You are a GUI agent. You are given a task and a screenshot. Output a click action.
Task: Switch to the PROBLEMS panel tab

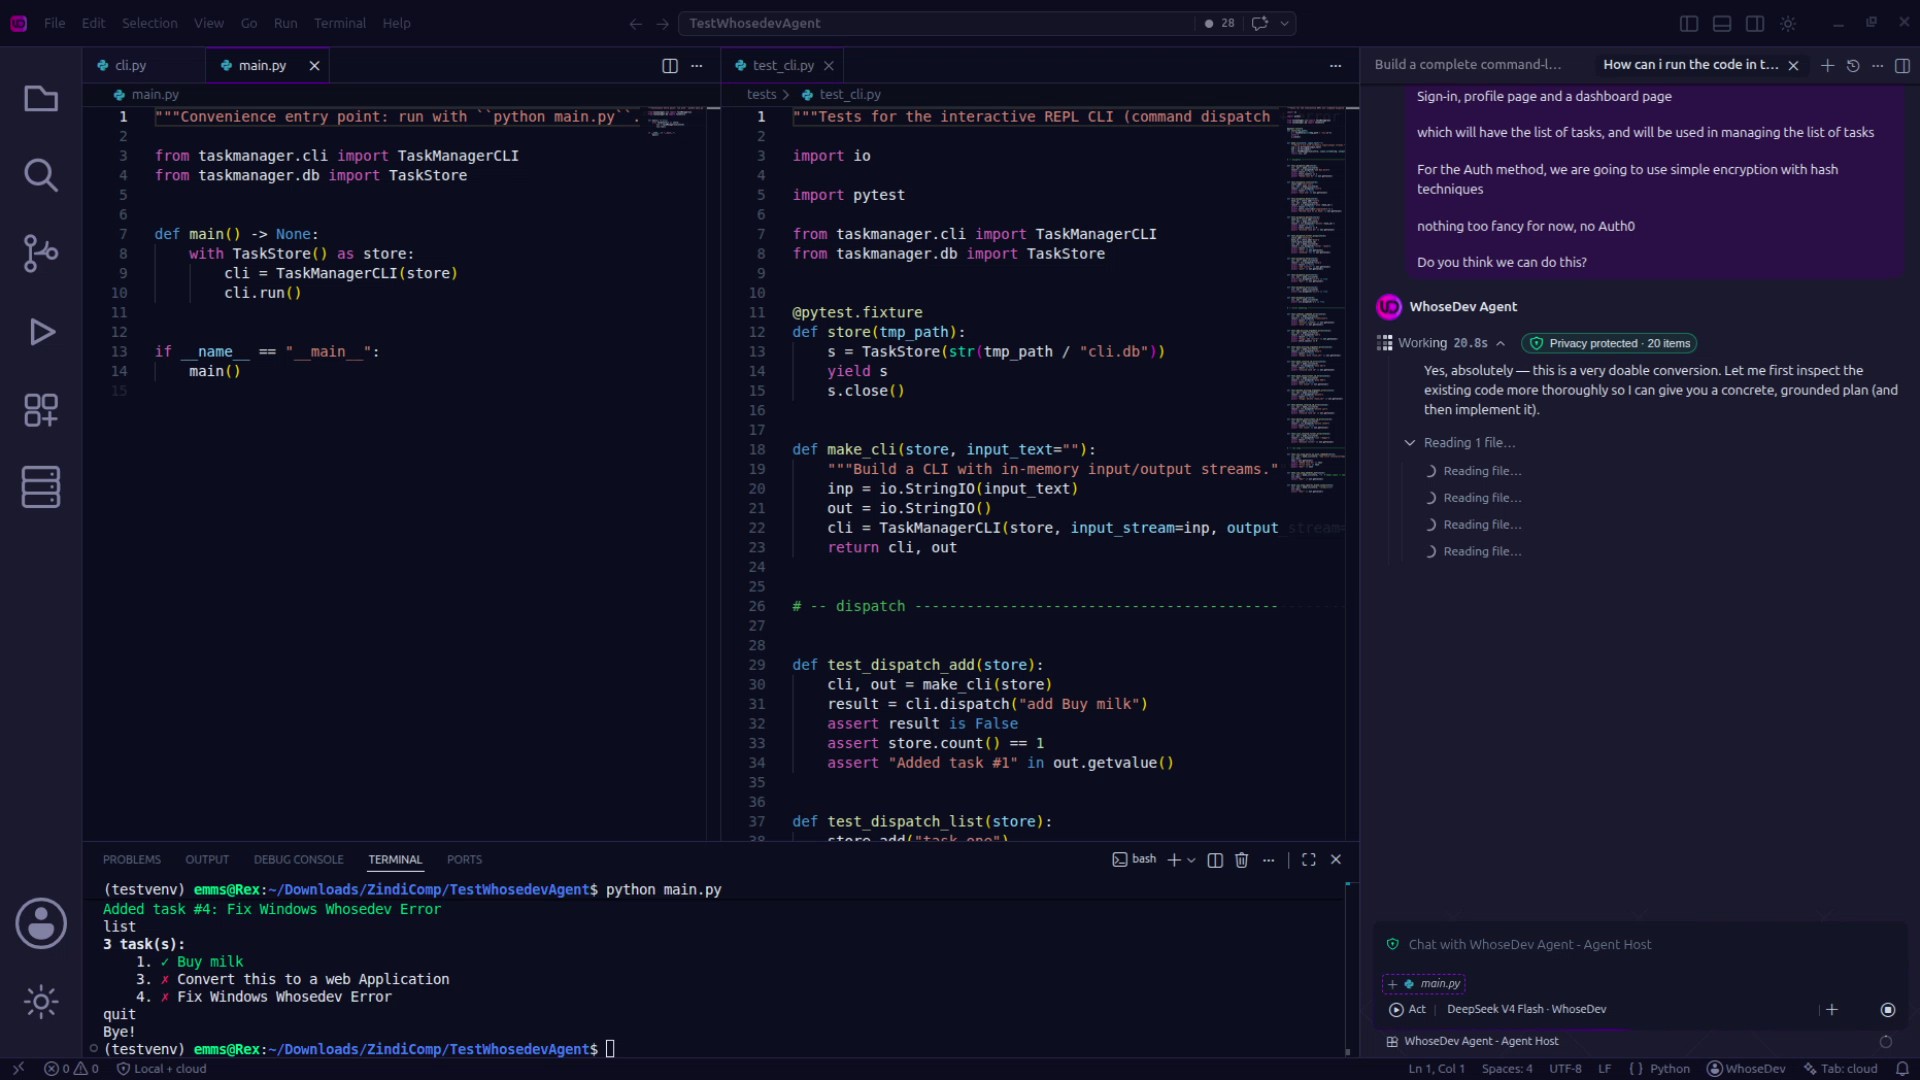pyautogui.click(x=132, y=860)
